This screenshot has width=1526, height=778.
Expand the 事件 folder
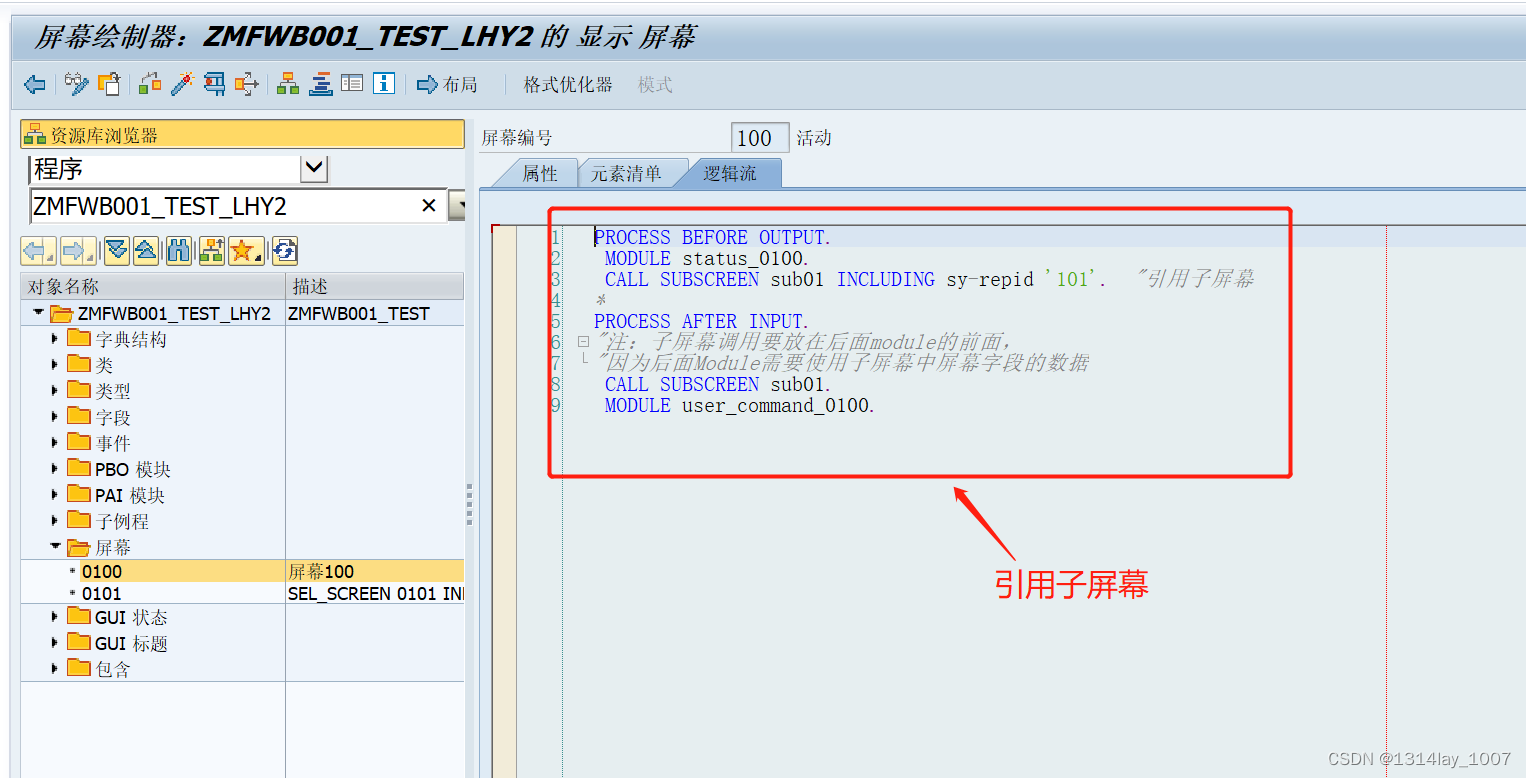point(55,443)
